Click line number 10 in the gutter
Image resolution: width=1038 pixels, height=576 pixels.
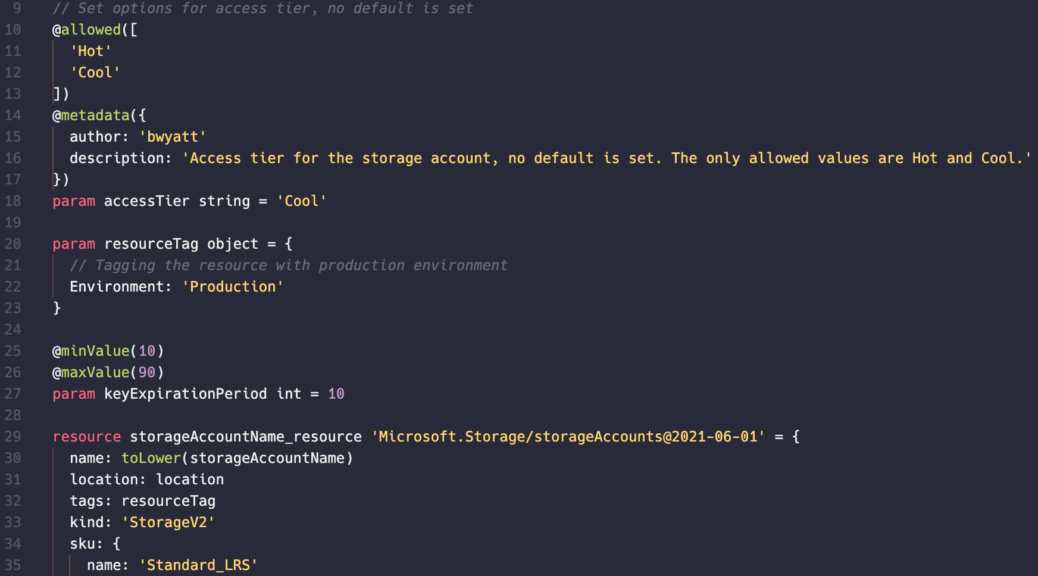(x=13, y=30)
